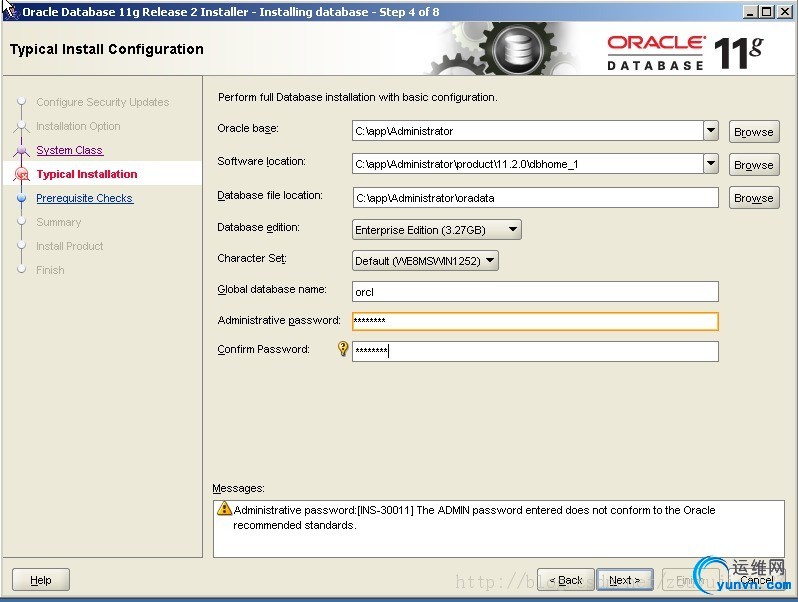Go to Prerequisite Checks step
The image size is (798, 602).
[x=84, y=198]
